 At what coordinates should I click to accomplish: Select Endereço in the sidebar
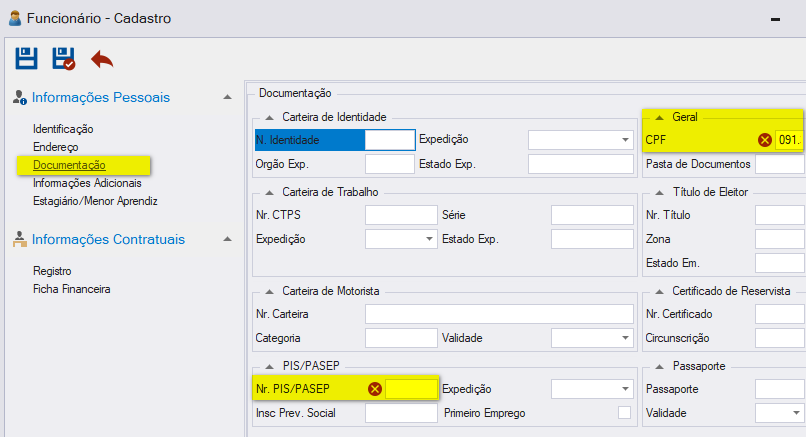(56, 147)
